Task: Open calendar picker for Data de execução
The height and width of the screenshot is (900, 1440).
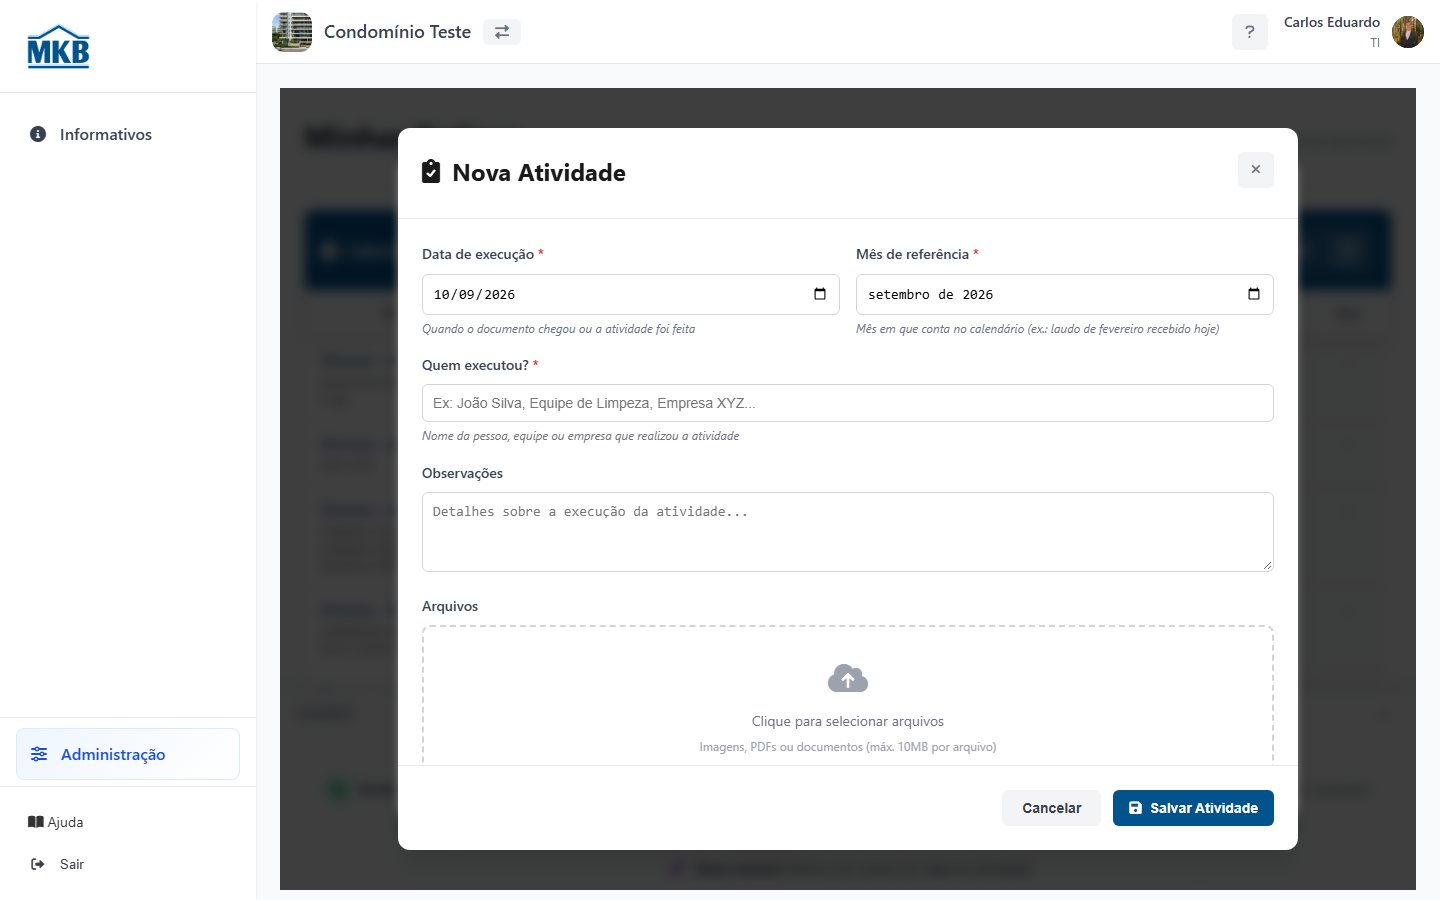Action: coord(820,294)
